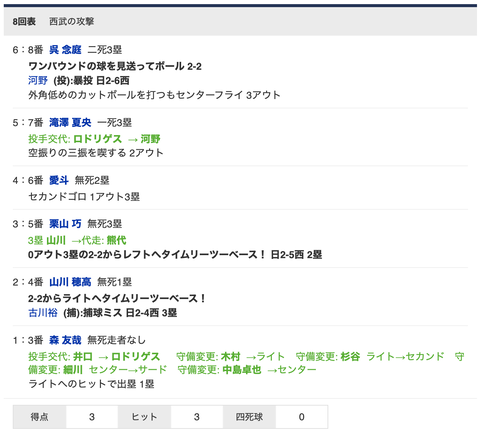The image size is (480, 433).
Task: Select the 四死球 label cell
Action: tap(249, 417)
